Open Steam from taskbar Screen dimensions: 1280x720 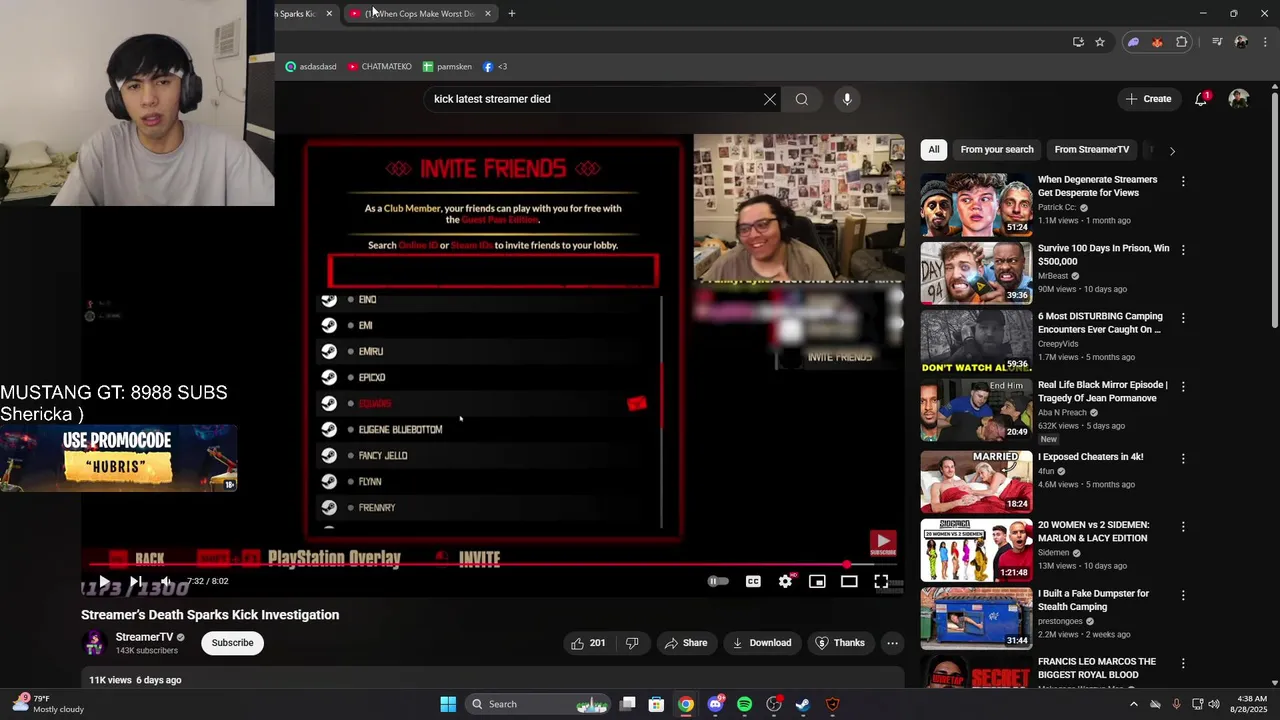pyautogui.click(x=803, y=704)
